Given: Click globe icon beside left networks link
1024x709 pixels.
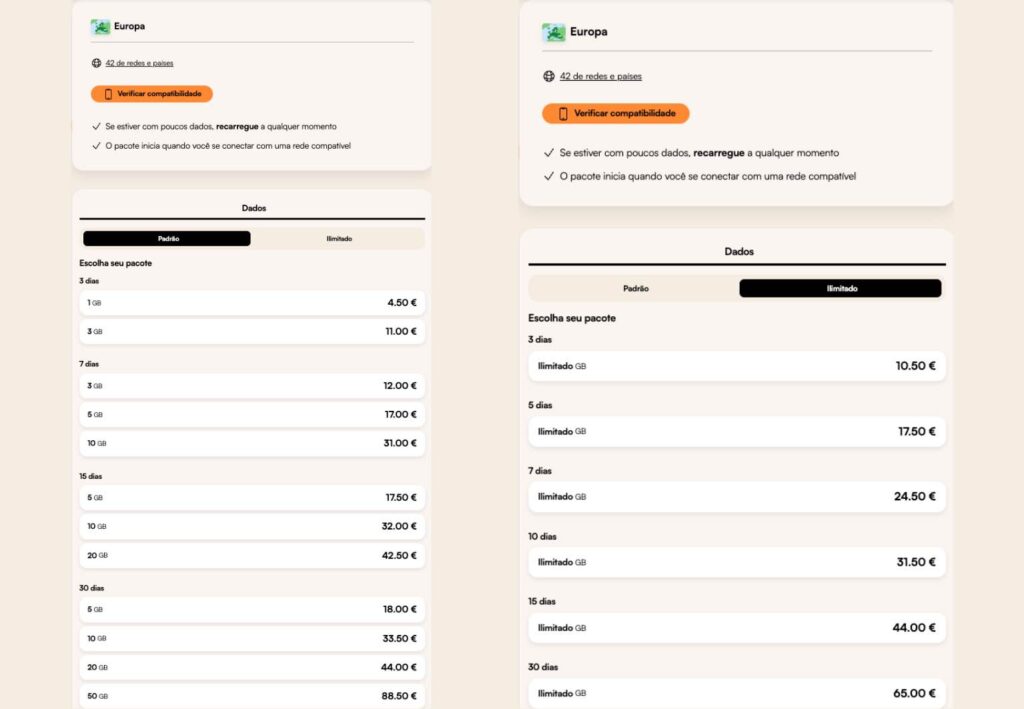Looking at the screenshot, I should (97, 63).
